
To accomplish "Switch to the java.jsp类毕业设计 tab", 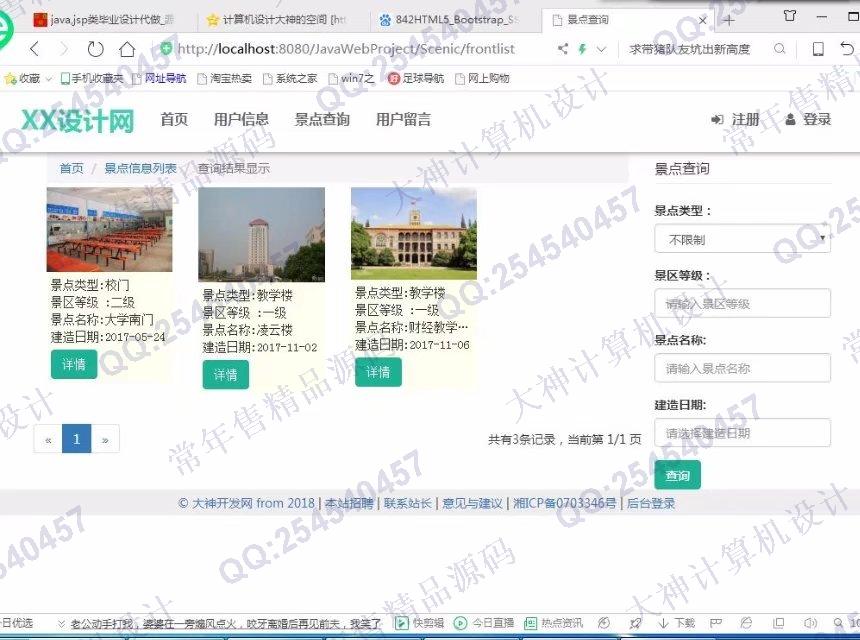I will pos(104,20).
